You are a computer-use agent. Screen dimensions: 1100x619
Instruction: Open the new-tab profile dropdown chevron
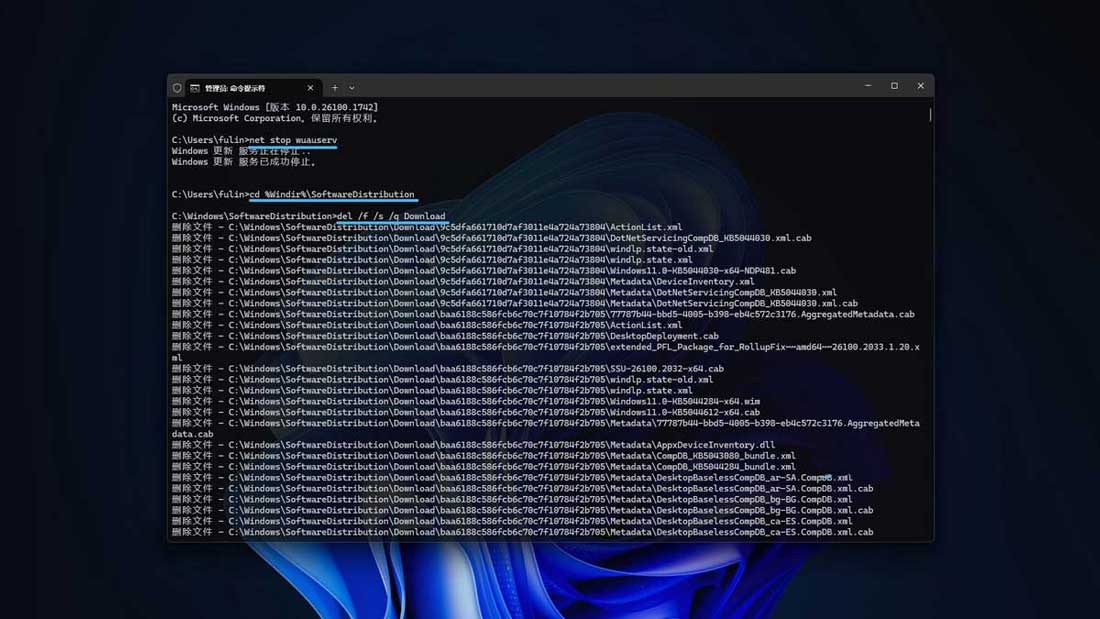(353, 86)
